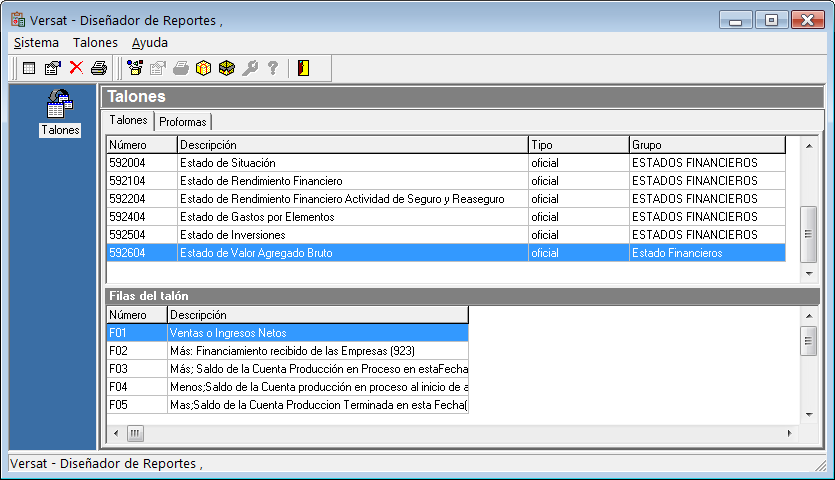835x480 pixels.
Task: Click up arrow of Filas del talón scrollbar
Action: [x=809, y=316]
